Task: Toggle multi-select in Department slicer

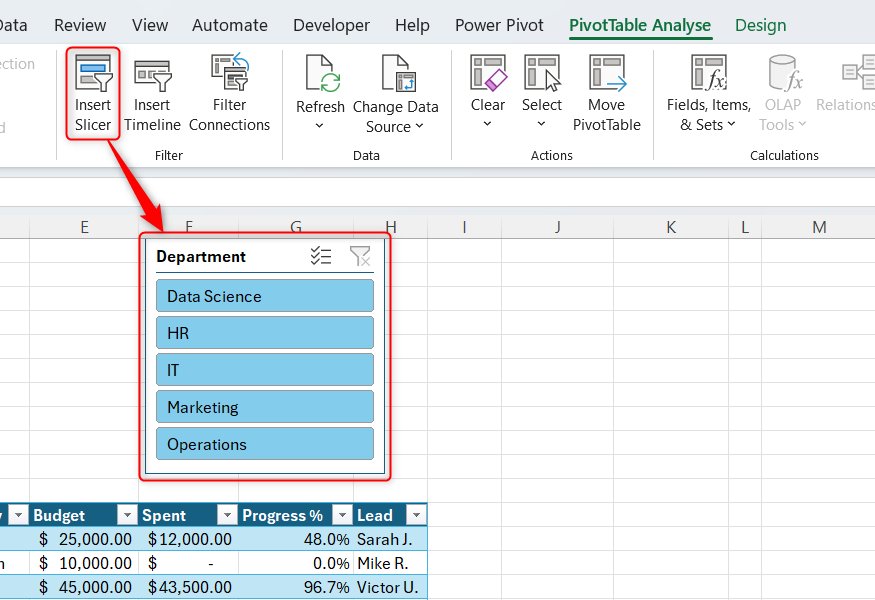Action: 321,256
